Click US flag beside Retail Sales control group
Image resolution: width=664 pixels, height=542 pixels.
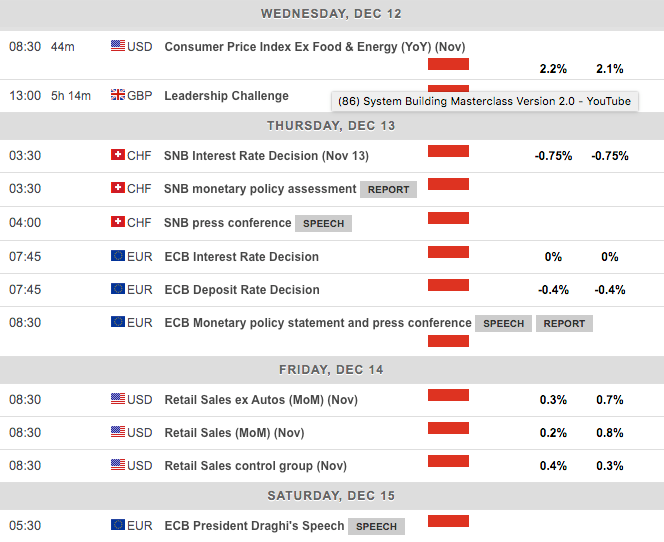[x=118, y=466]
